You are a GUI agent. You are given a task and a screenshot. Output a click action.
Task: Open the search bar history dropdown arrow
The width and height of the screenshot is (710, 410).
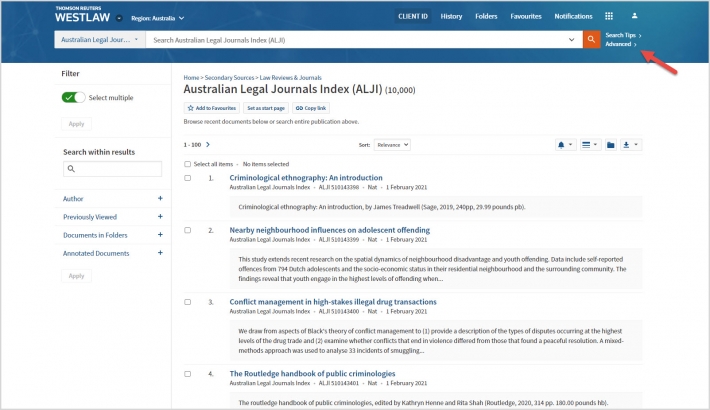tap(571, 40)
